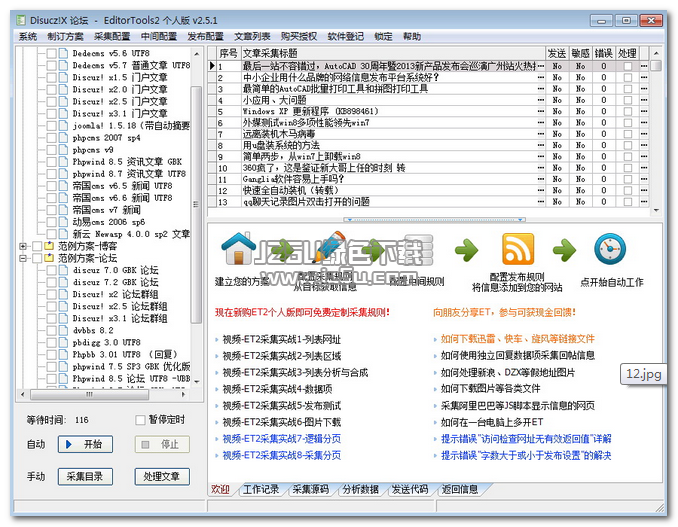678x527 pixels.
Task: Click the house icon for building your plan
Action: point(238,248)
